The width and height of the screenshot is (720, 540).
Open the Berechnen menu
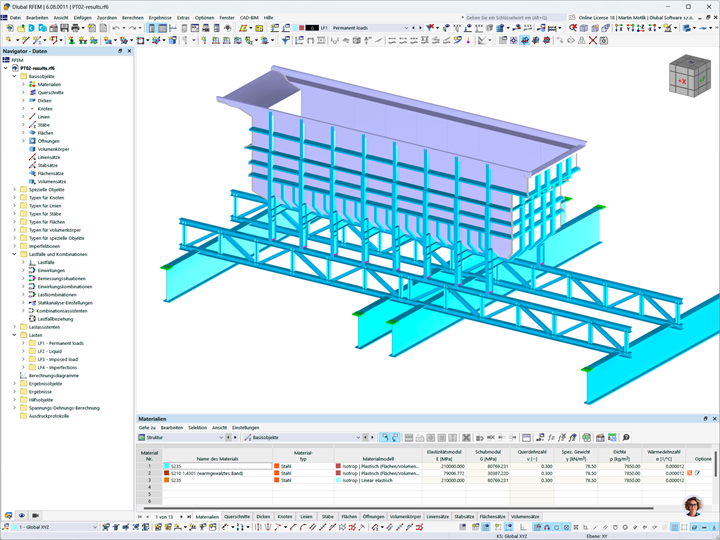(x=133, y=17)
